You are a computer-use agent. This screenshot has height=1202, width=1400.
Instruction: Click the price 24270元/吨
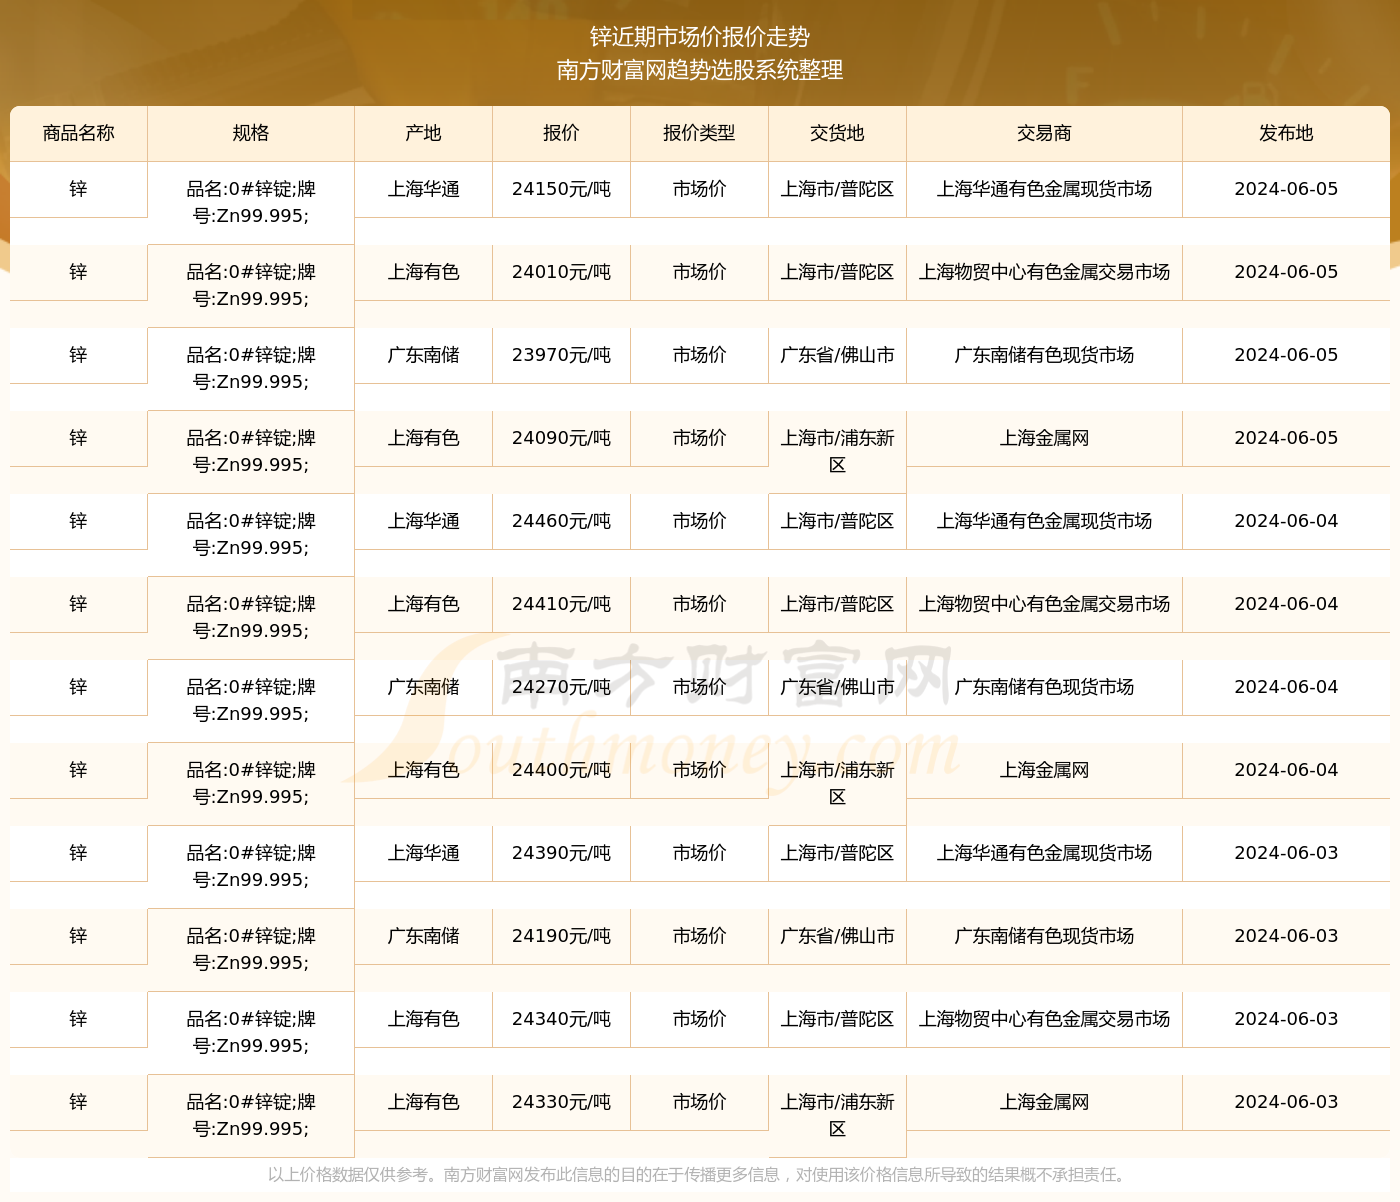coord(561,687)
